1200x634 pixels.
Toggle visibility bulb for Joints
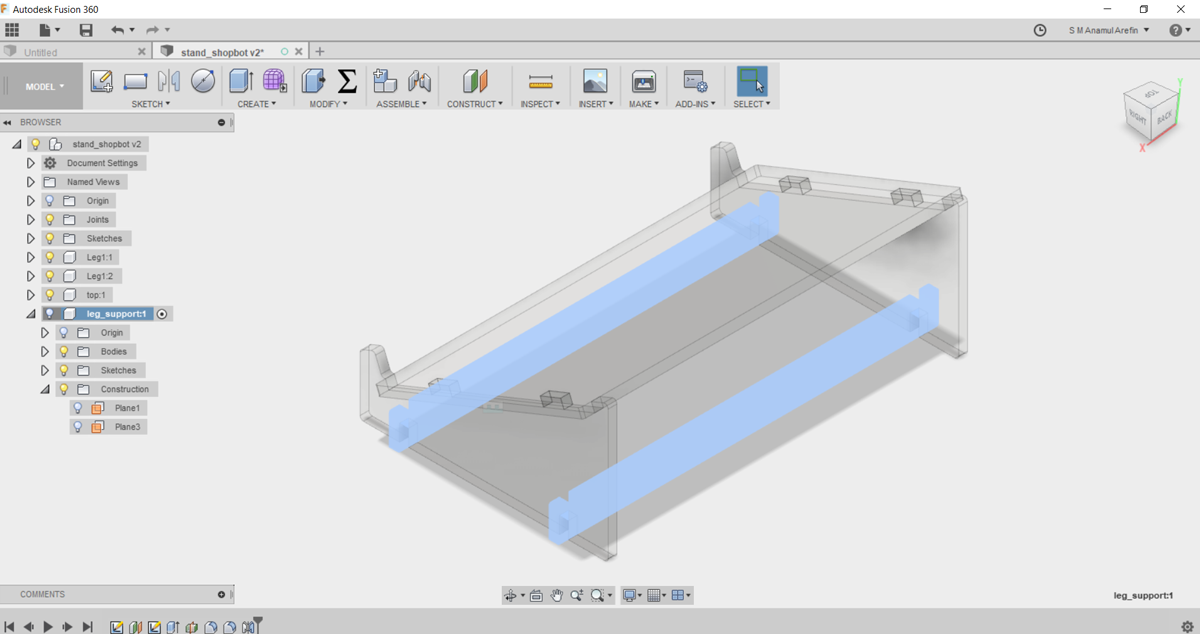tap(50, 220)
